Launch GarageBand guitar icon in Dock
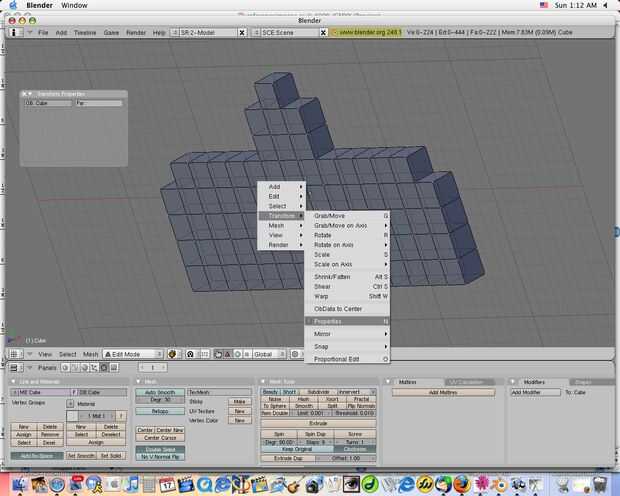The image size is (620, 496). 296,485
